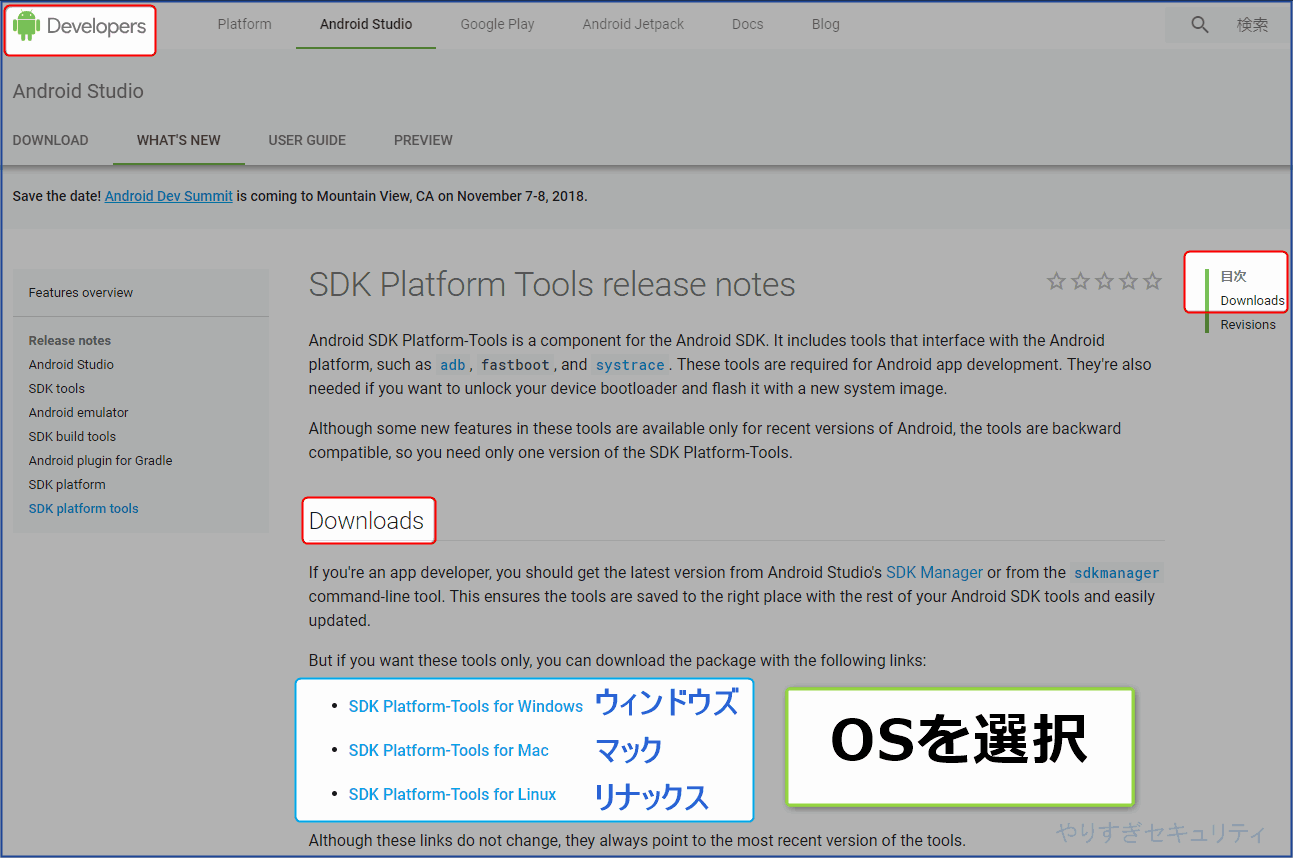Screen dimensions: 1293x858
Task: Select SDK platform tools sidebar link
Action: click(x=84, y=509)
